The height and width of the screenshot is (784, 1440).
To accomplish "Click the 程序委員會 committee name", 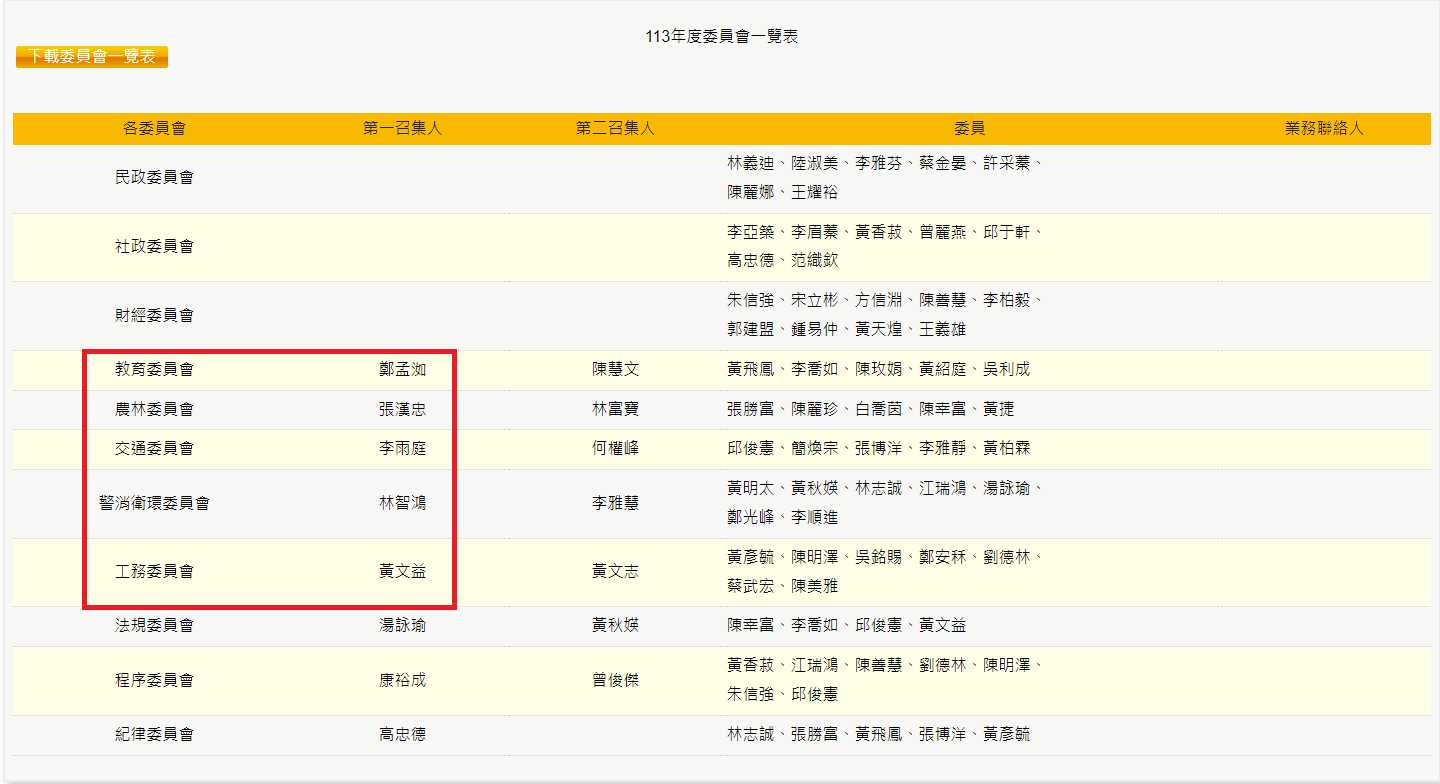I will 154,681.
